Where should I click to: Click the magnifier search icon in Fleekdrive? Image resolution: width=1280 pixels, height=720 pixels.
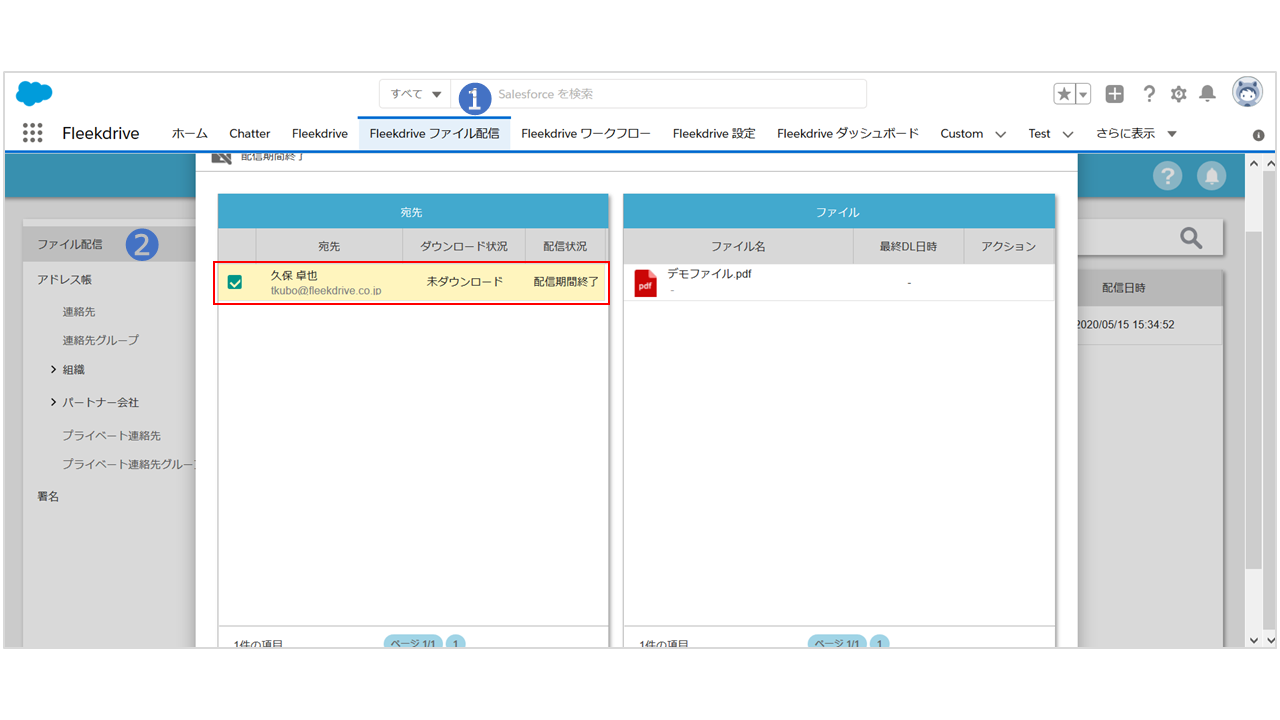(x=1190, y=238)
